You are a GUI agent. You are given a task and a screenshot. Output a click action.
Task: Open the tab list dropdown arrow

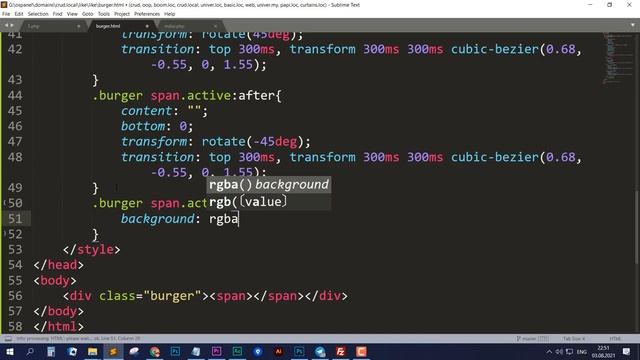(633, 25)
